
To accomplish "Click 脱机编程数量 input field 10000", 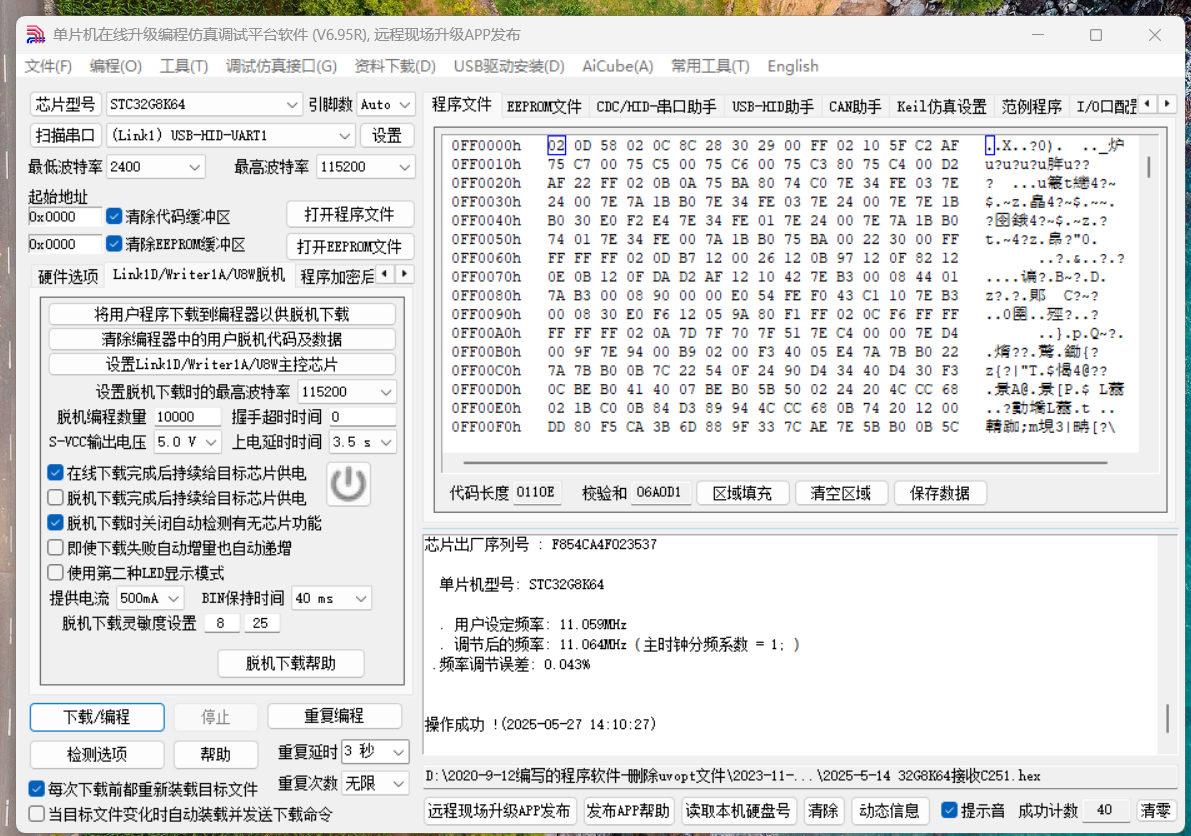I will (x=188, y=417).
